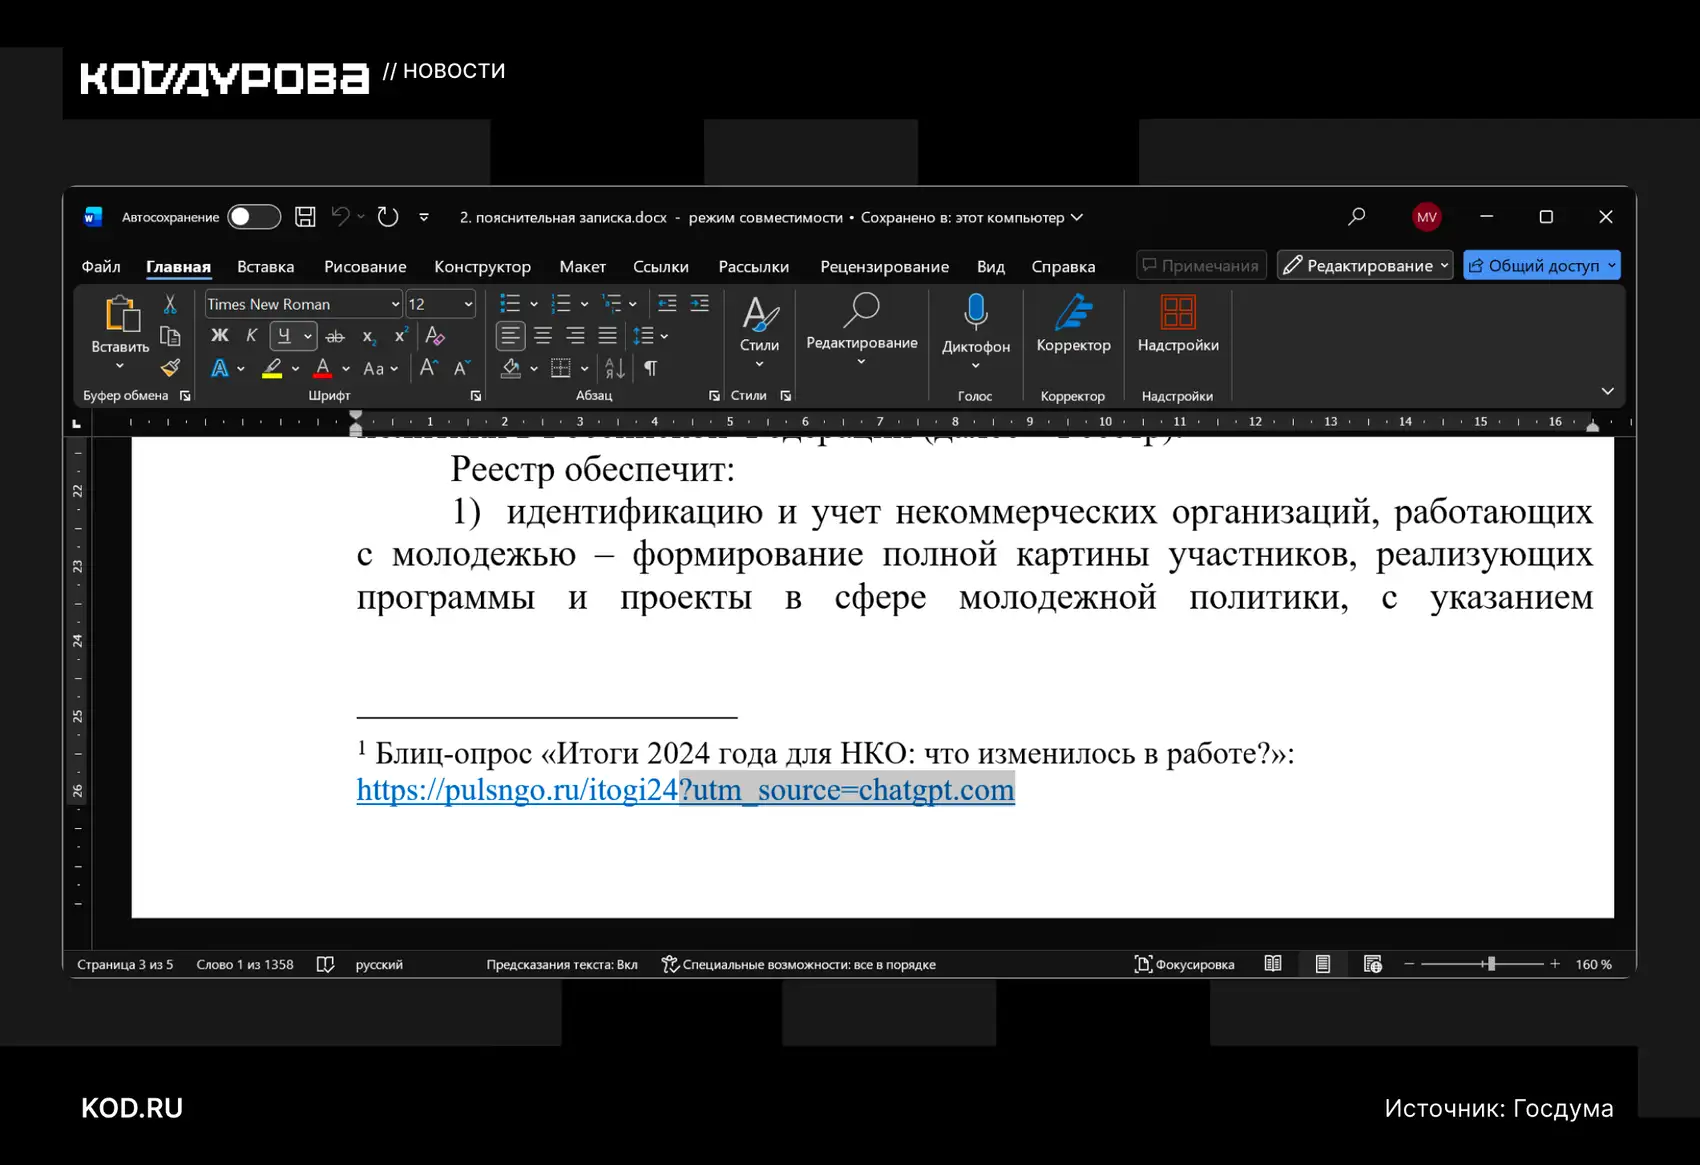Screen dimensions: 1700x1165
Task: Click the zoom slider handle
Action: (1491, 964)
